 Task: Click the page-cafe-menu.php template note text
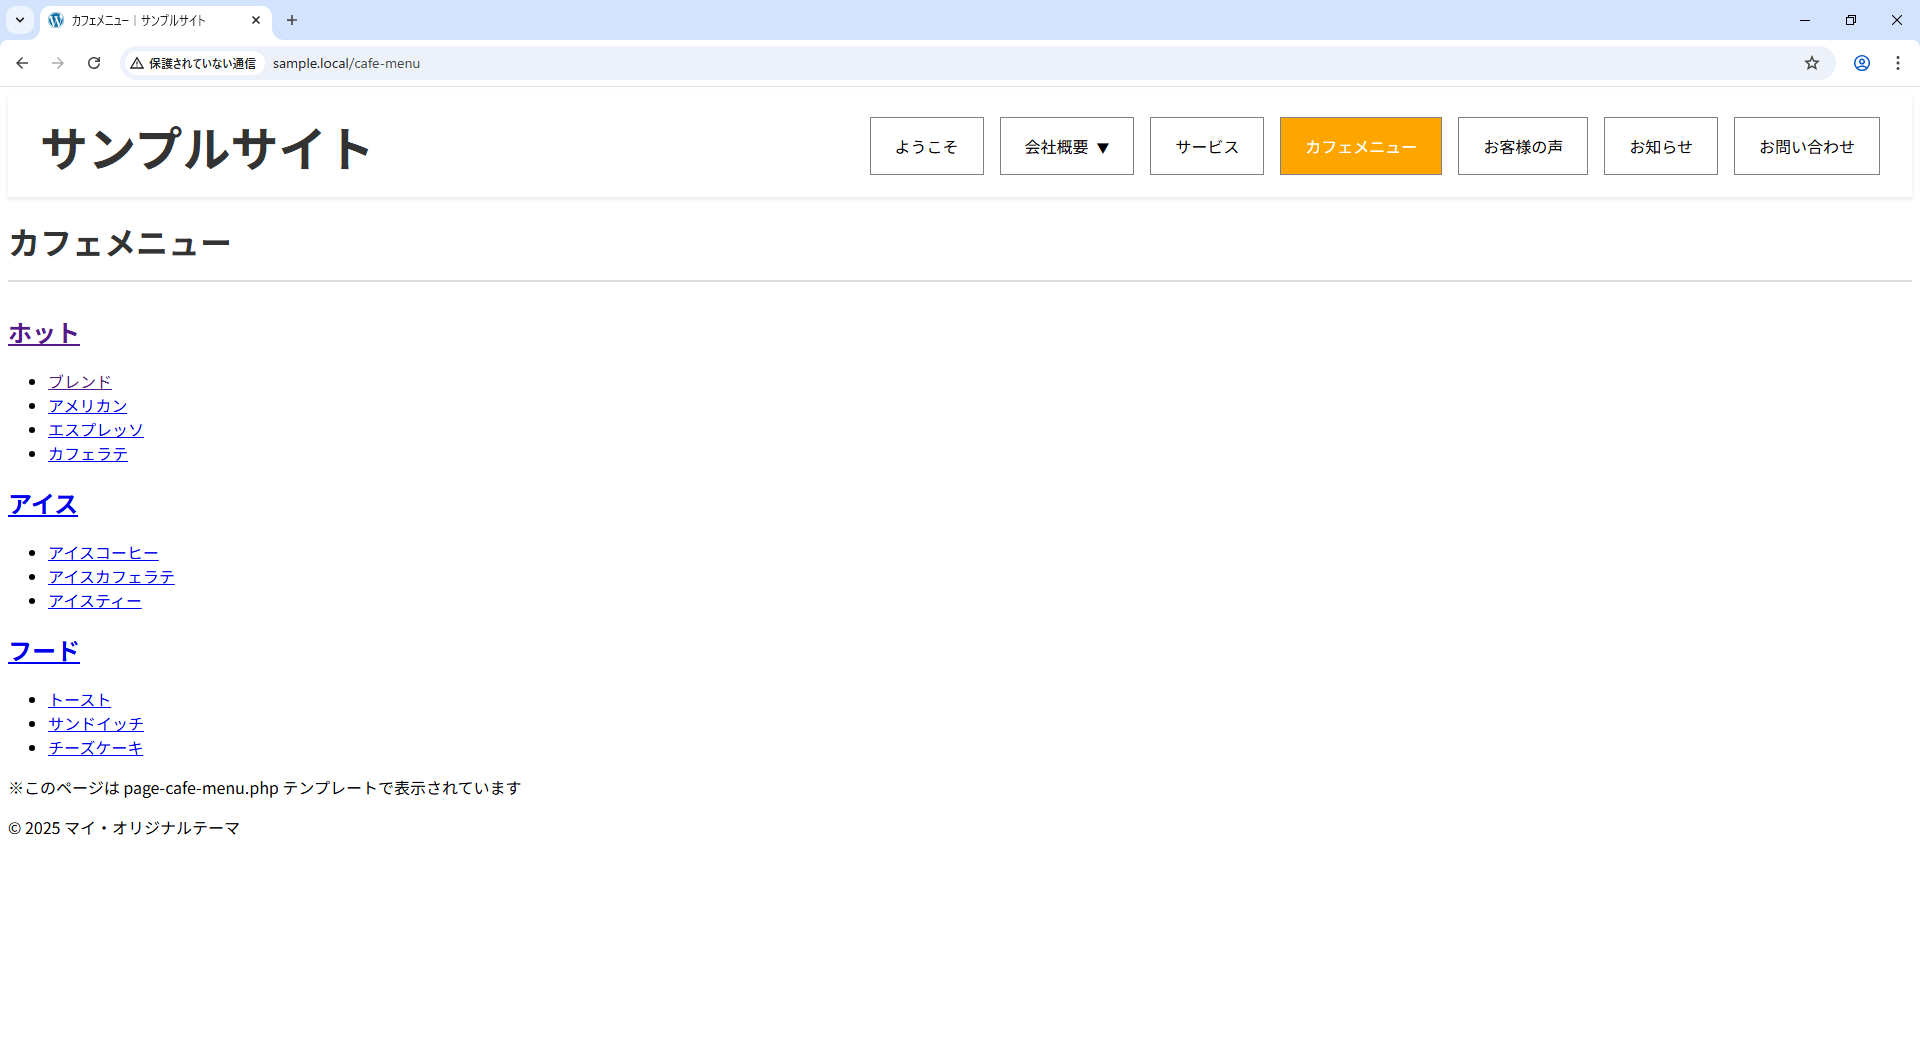(265, 788)
